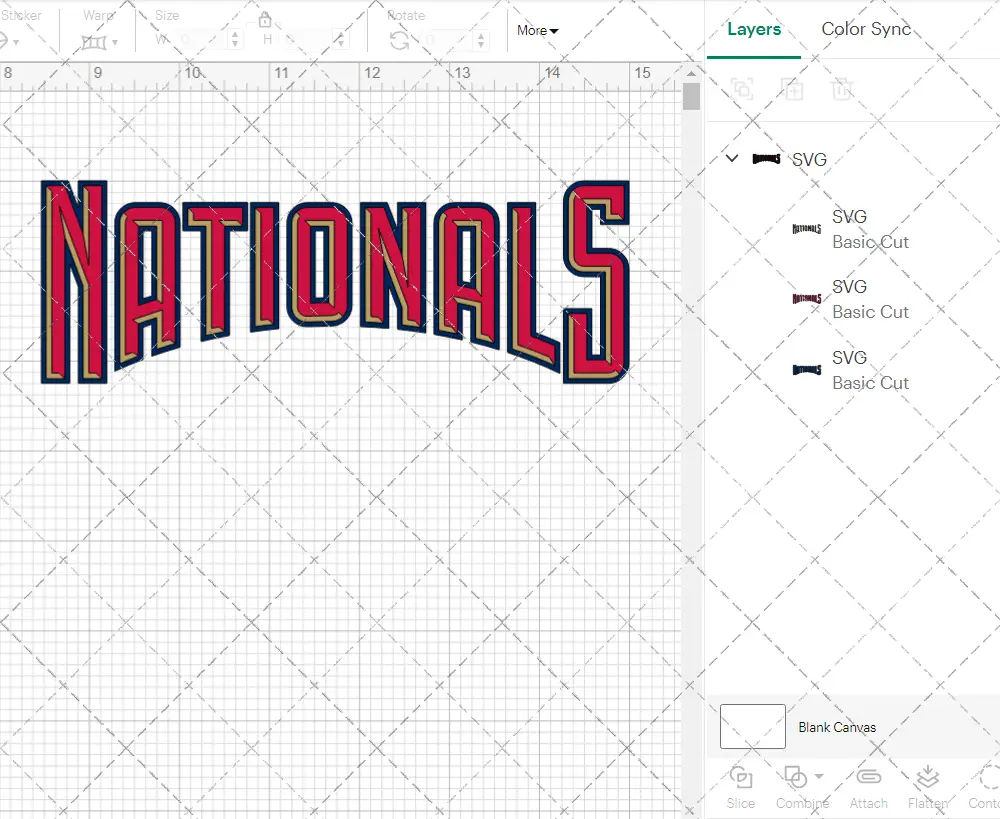Click the Rotate icon in toolbar
The width and height of the screenshot is (1000, 819).
tap(399, 40)
